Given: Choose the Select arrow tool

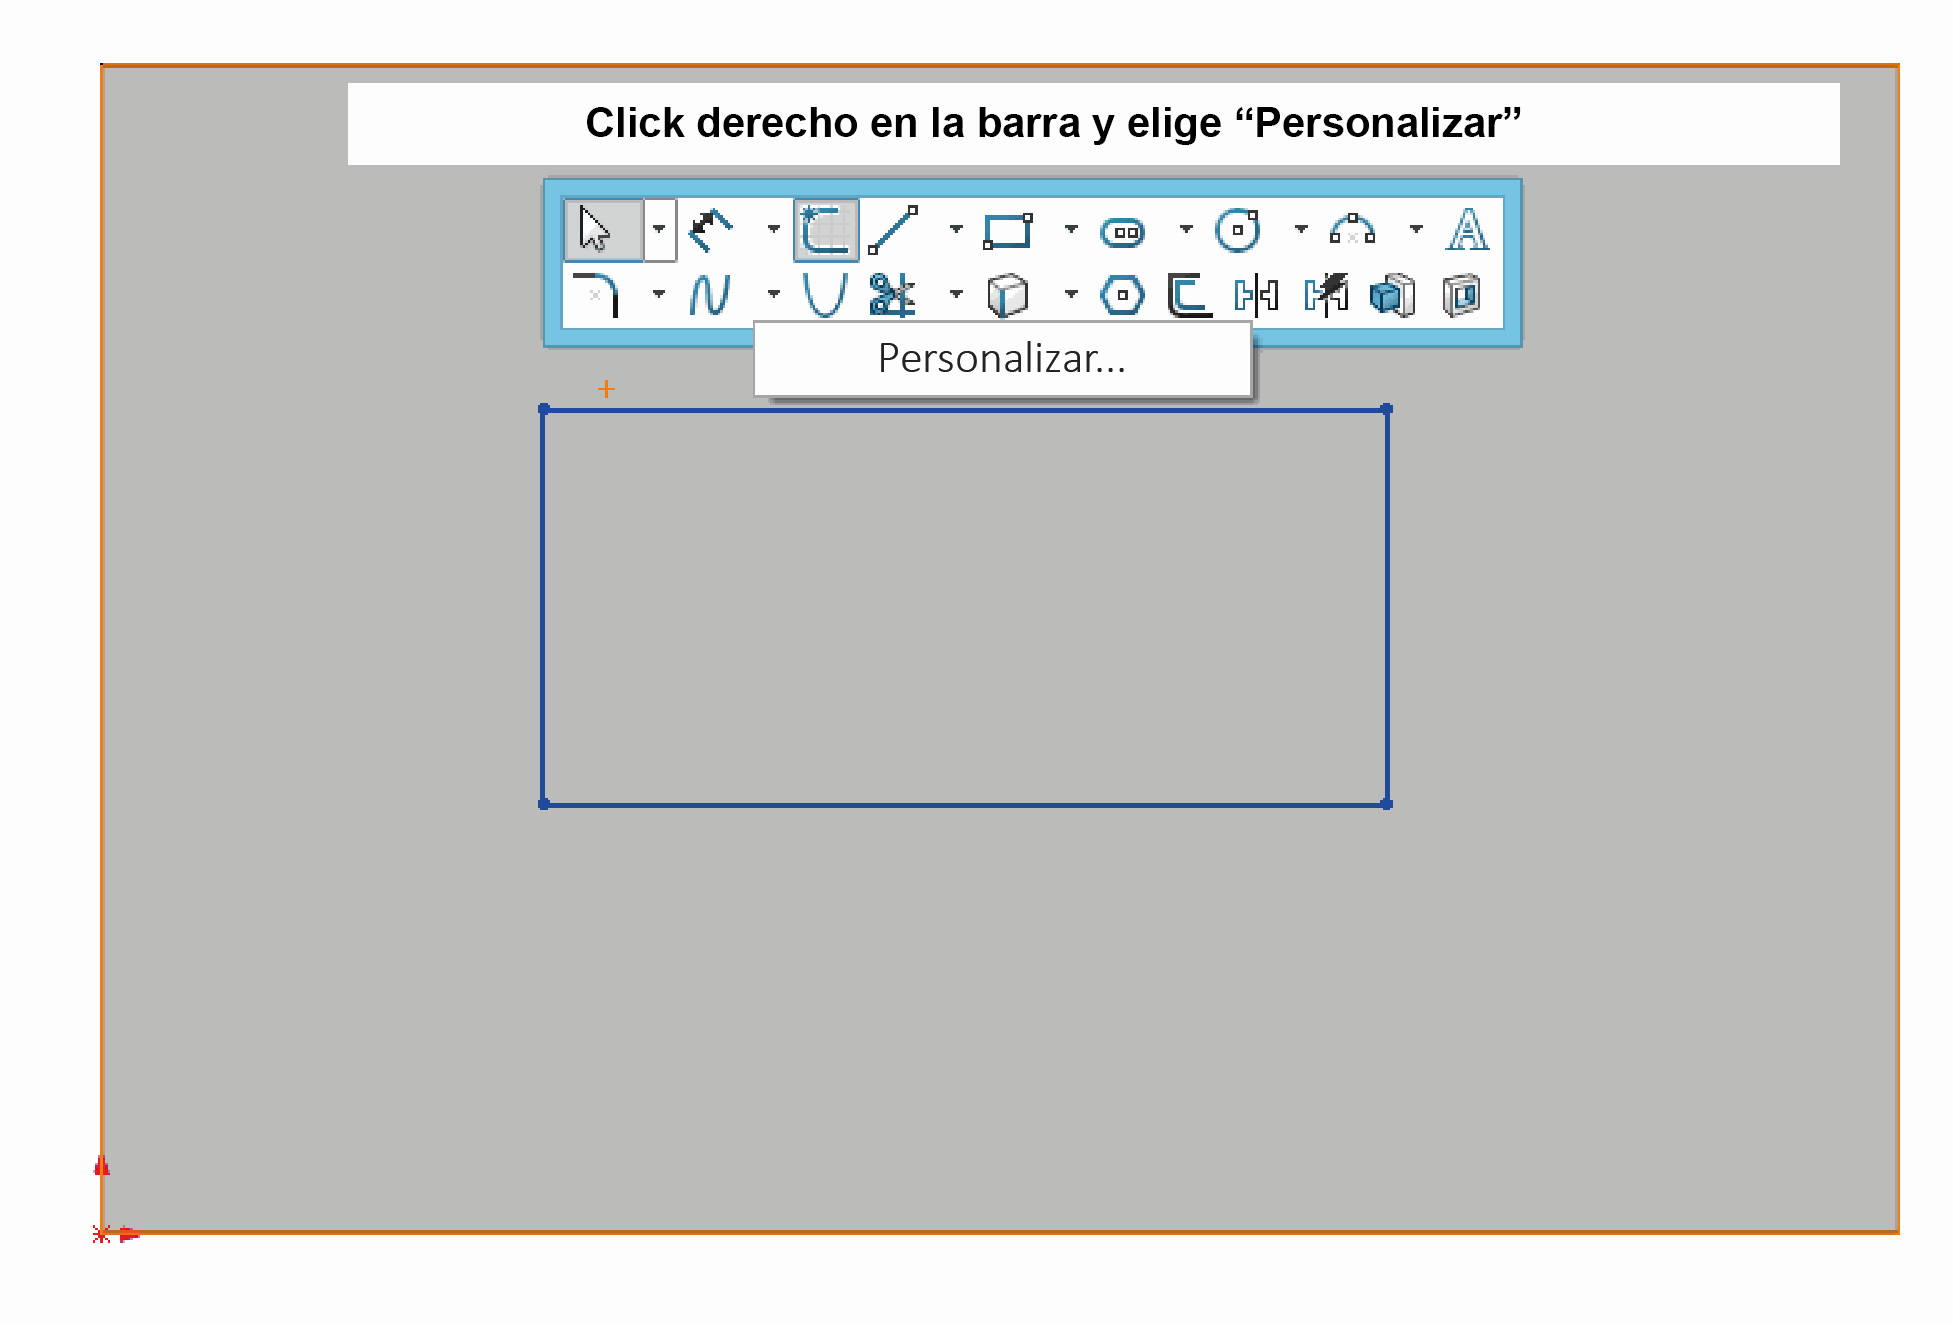Looking at the screenshot, I should [603, 230].
